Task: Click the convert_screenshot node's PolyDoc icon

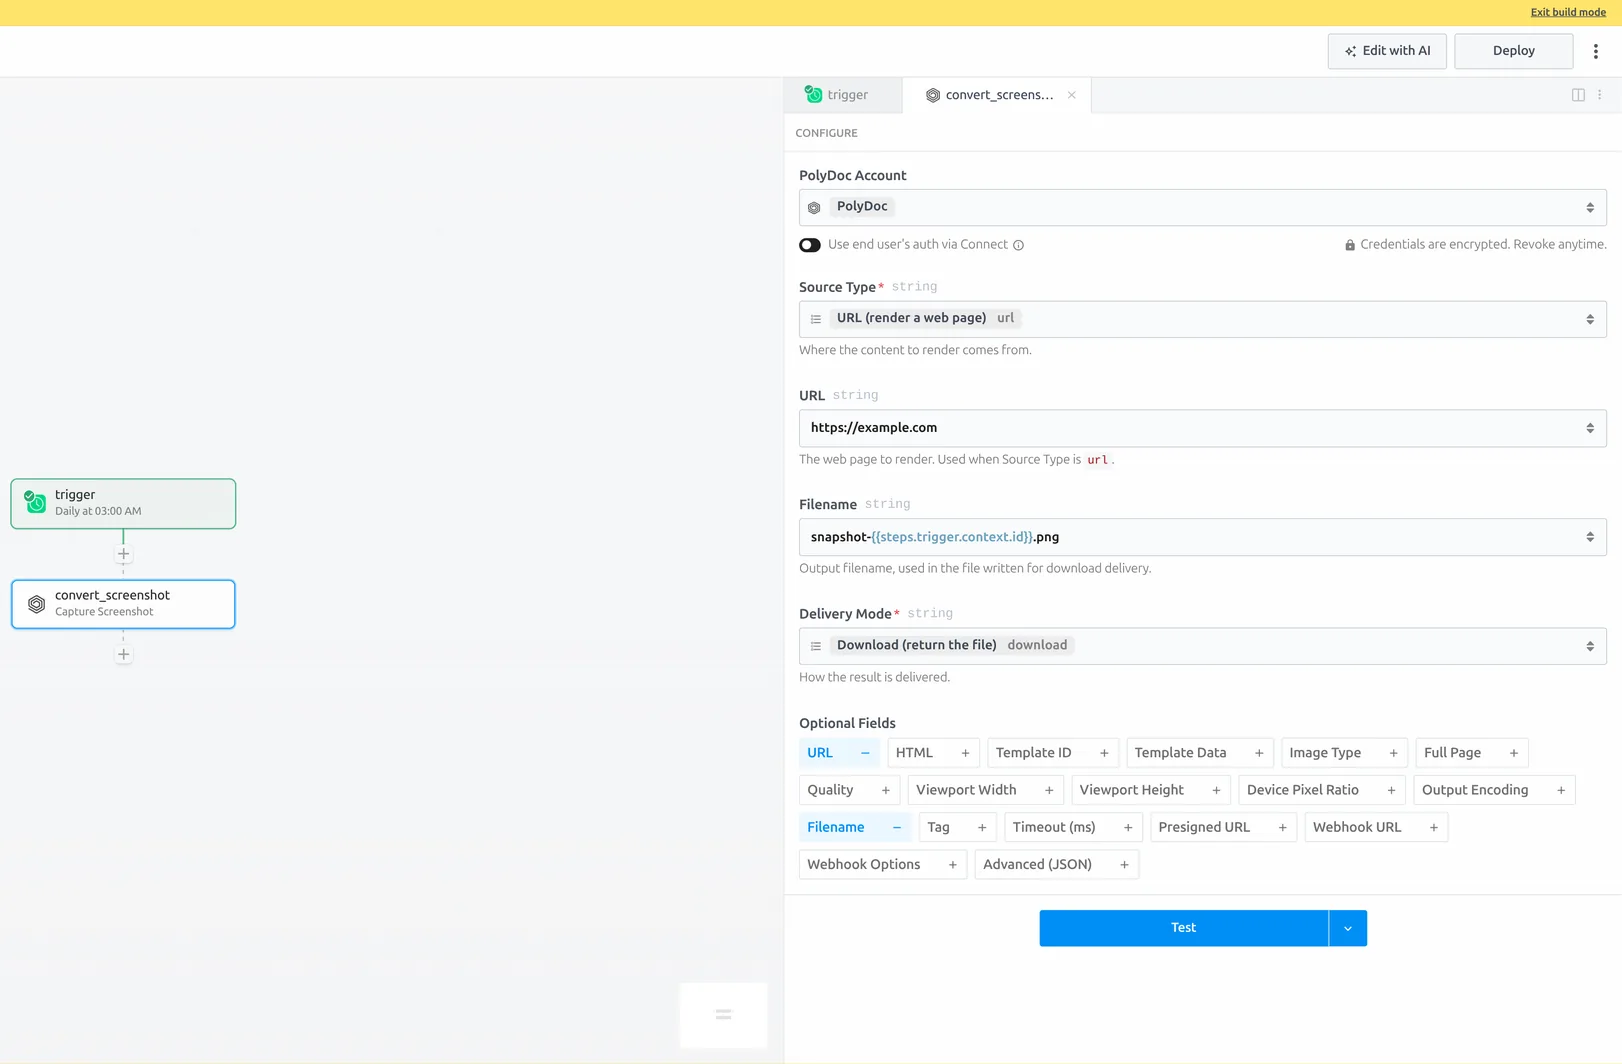Action: [x=36, y=604]
